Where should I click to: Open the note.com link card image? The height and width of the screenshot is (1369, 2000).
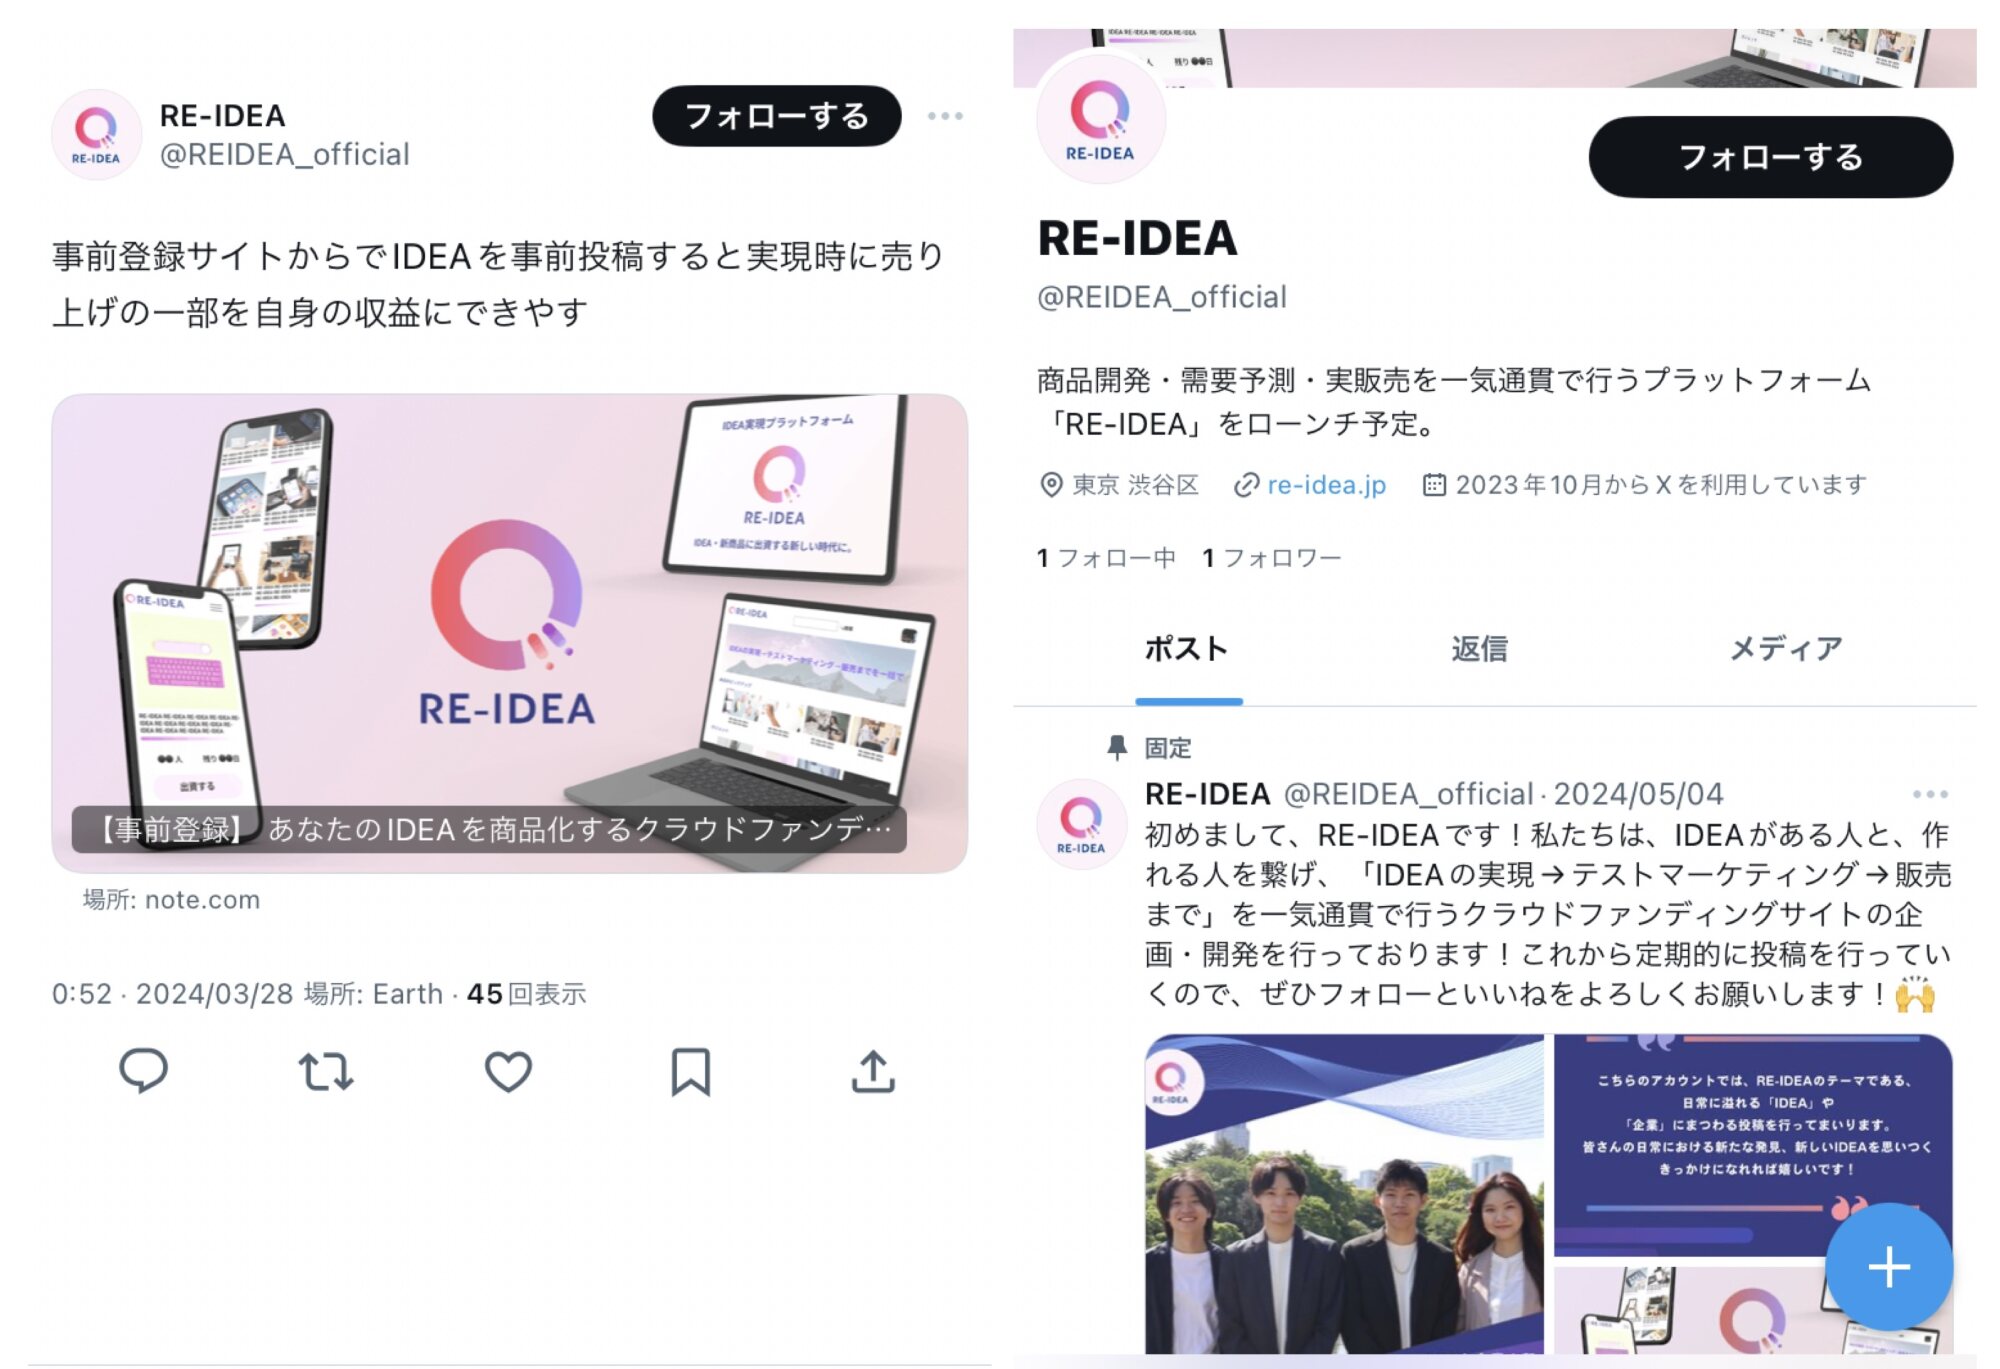coord(509,633)
